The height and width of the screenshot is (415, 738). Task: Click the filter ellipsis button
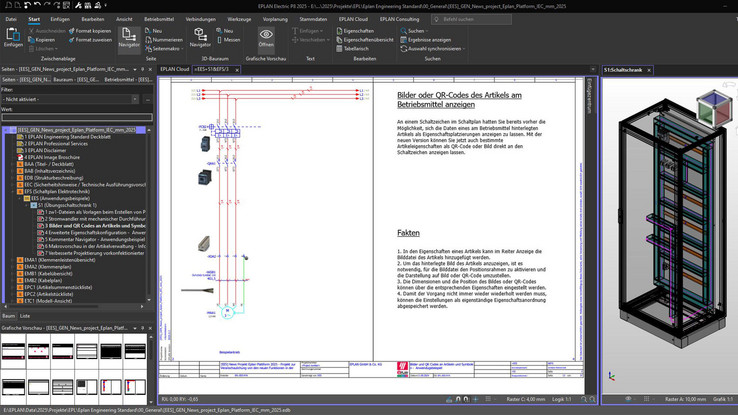pyautogui.click(x=148, y=99)
